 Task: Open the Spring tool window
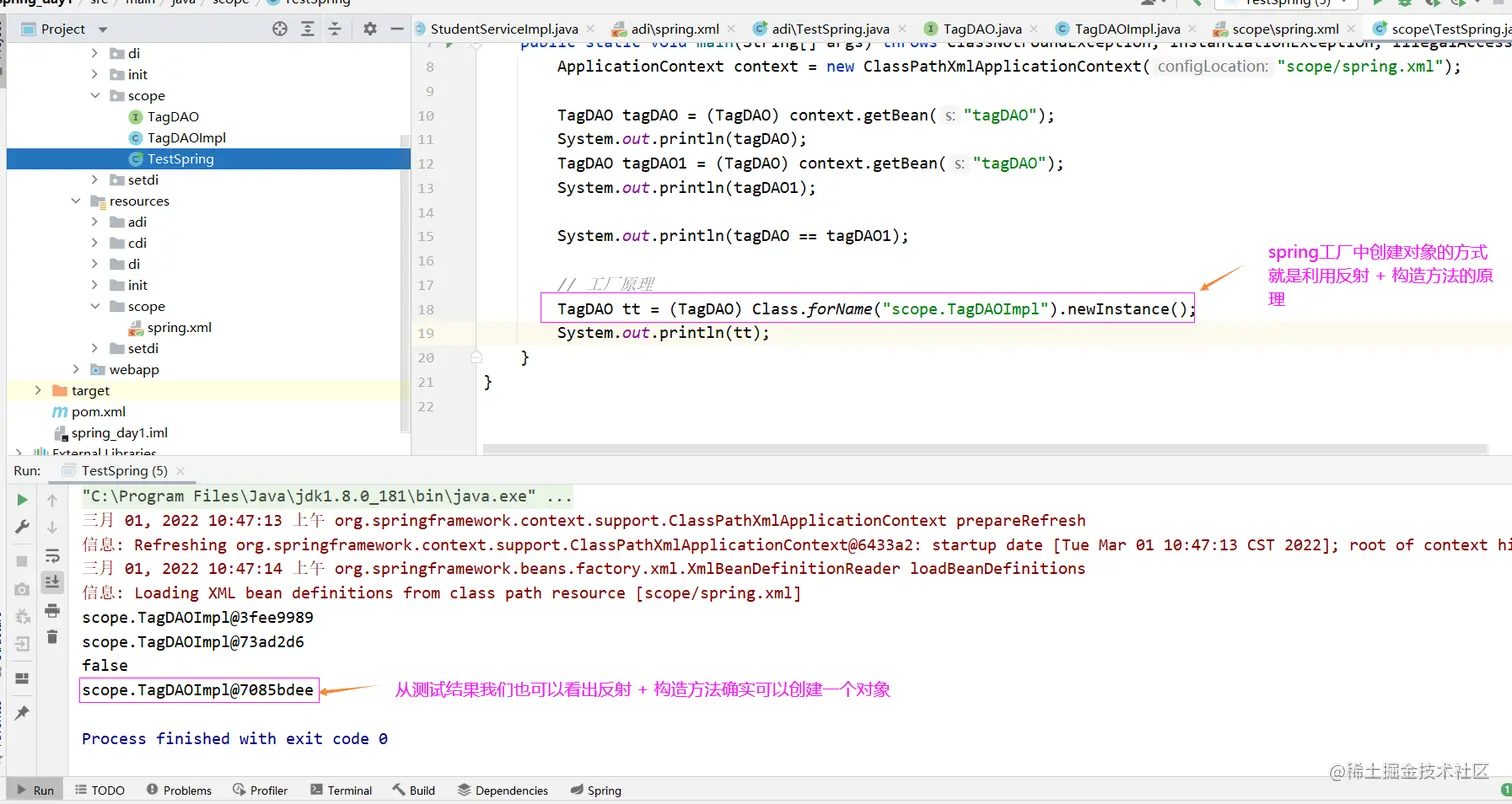[594, 790]
